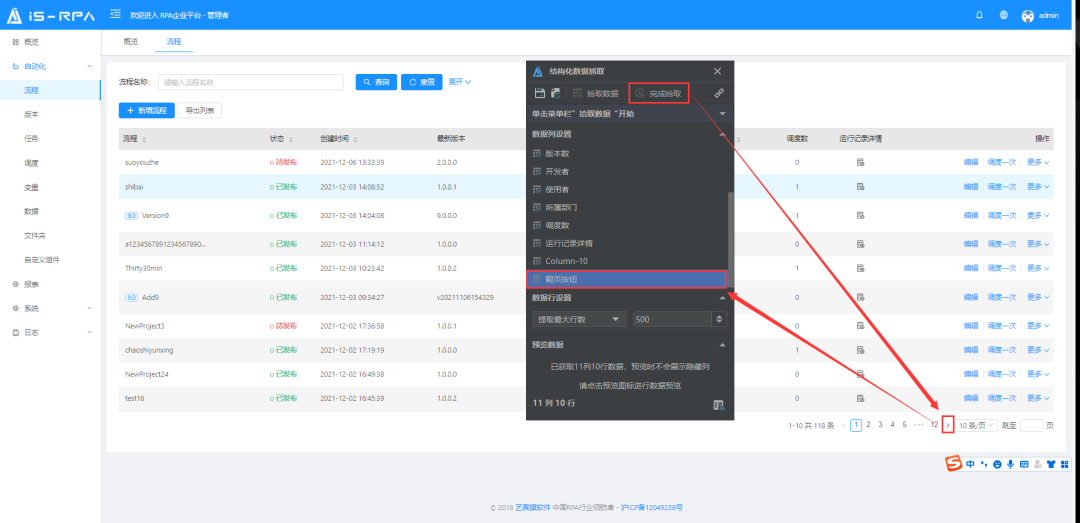The image size is (1080, 523).
Task: Go to the next page arrow in pagination
Action: (x=947, y=425)
